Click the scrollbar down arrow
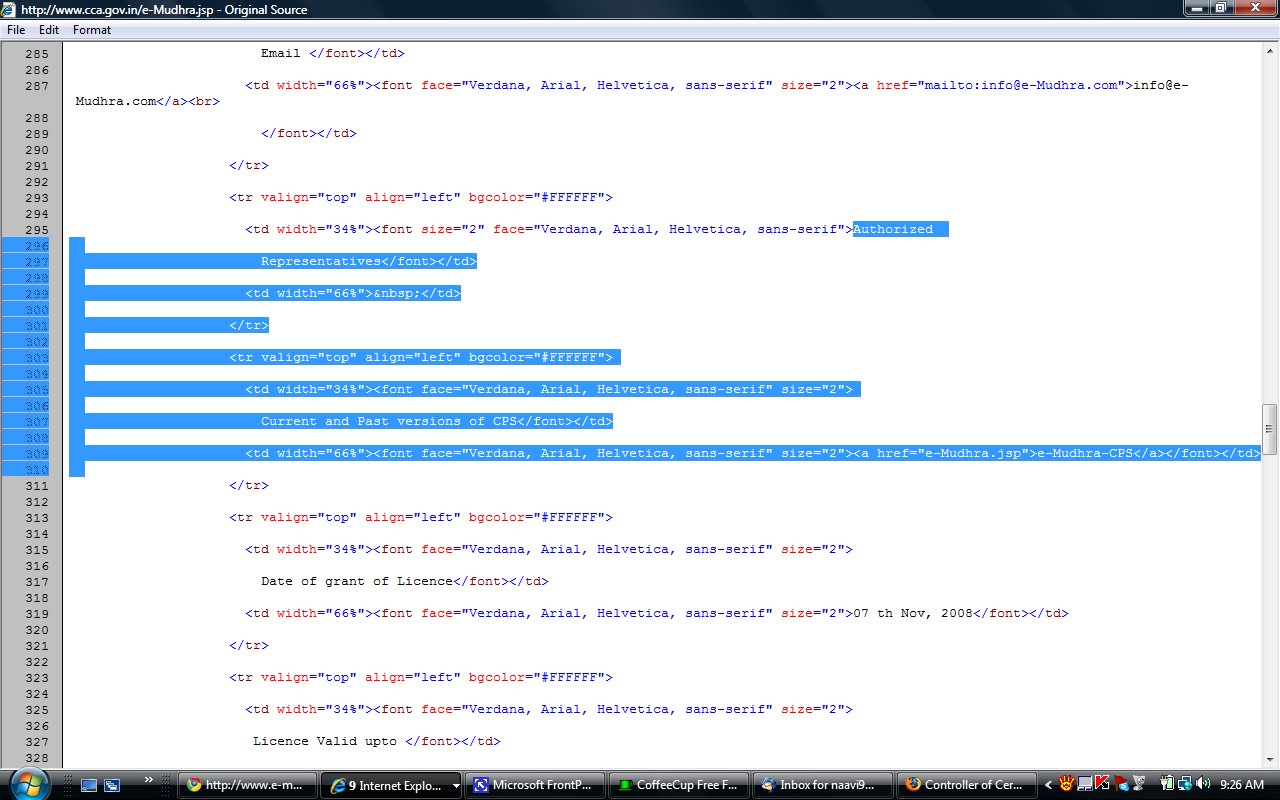The height and width of the screenshot is (800, 1280). point(1270,760)
